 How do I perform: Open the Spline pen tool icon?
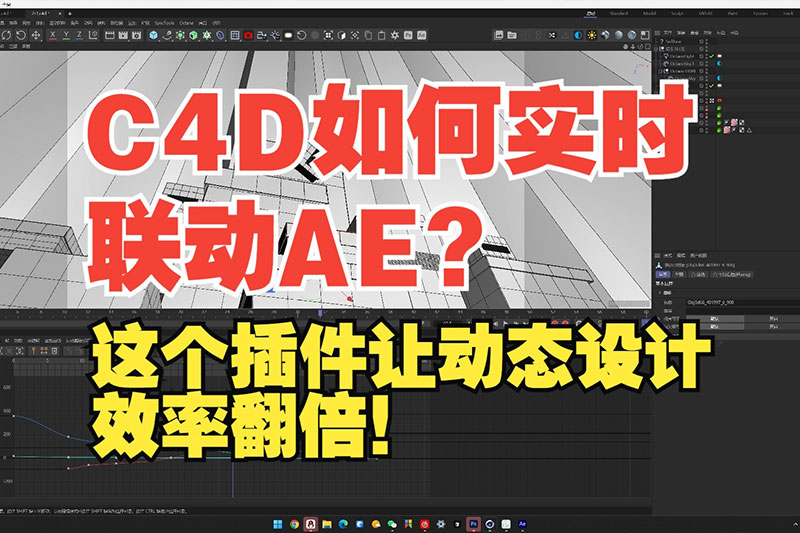[x=167, y=35]
